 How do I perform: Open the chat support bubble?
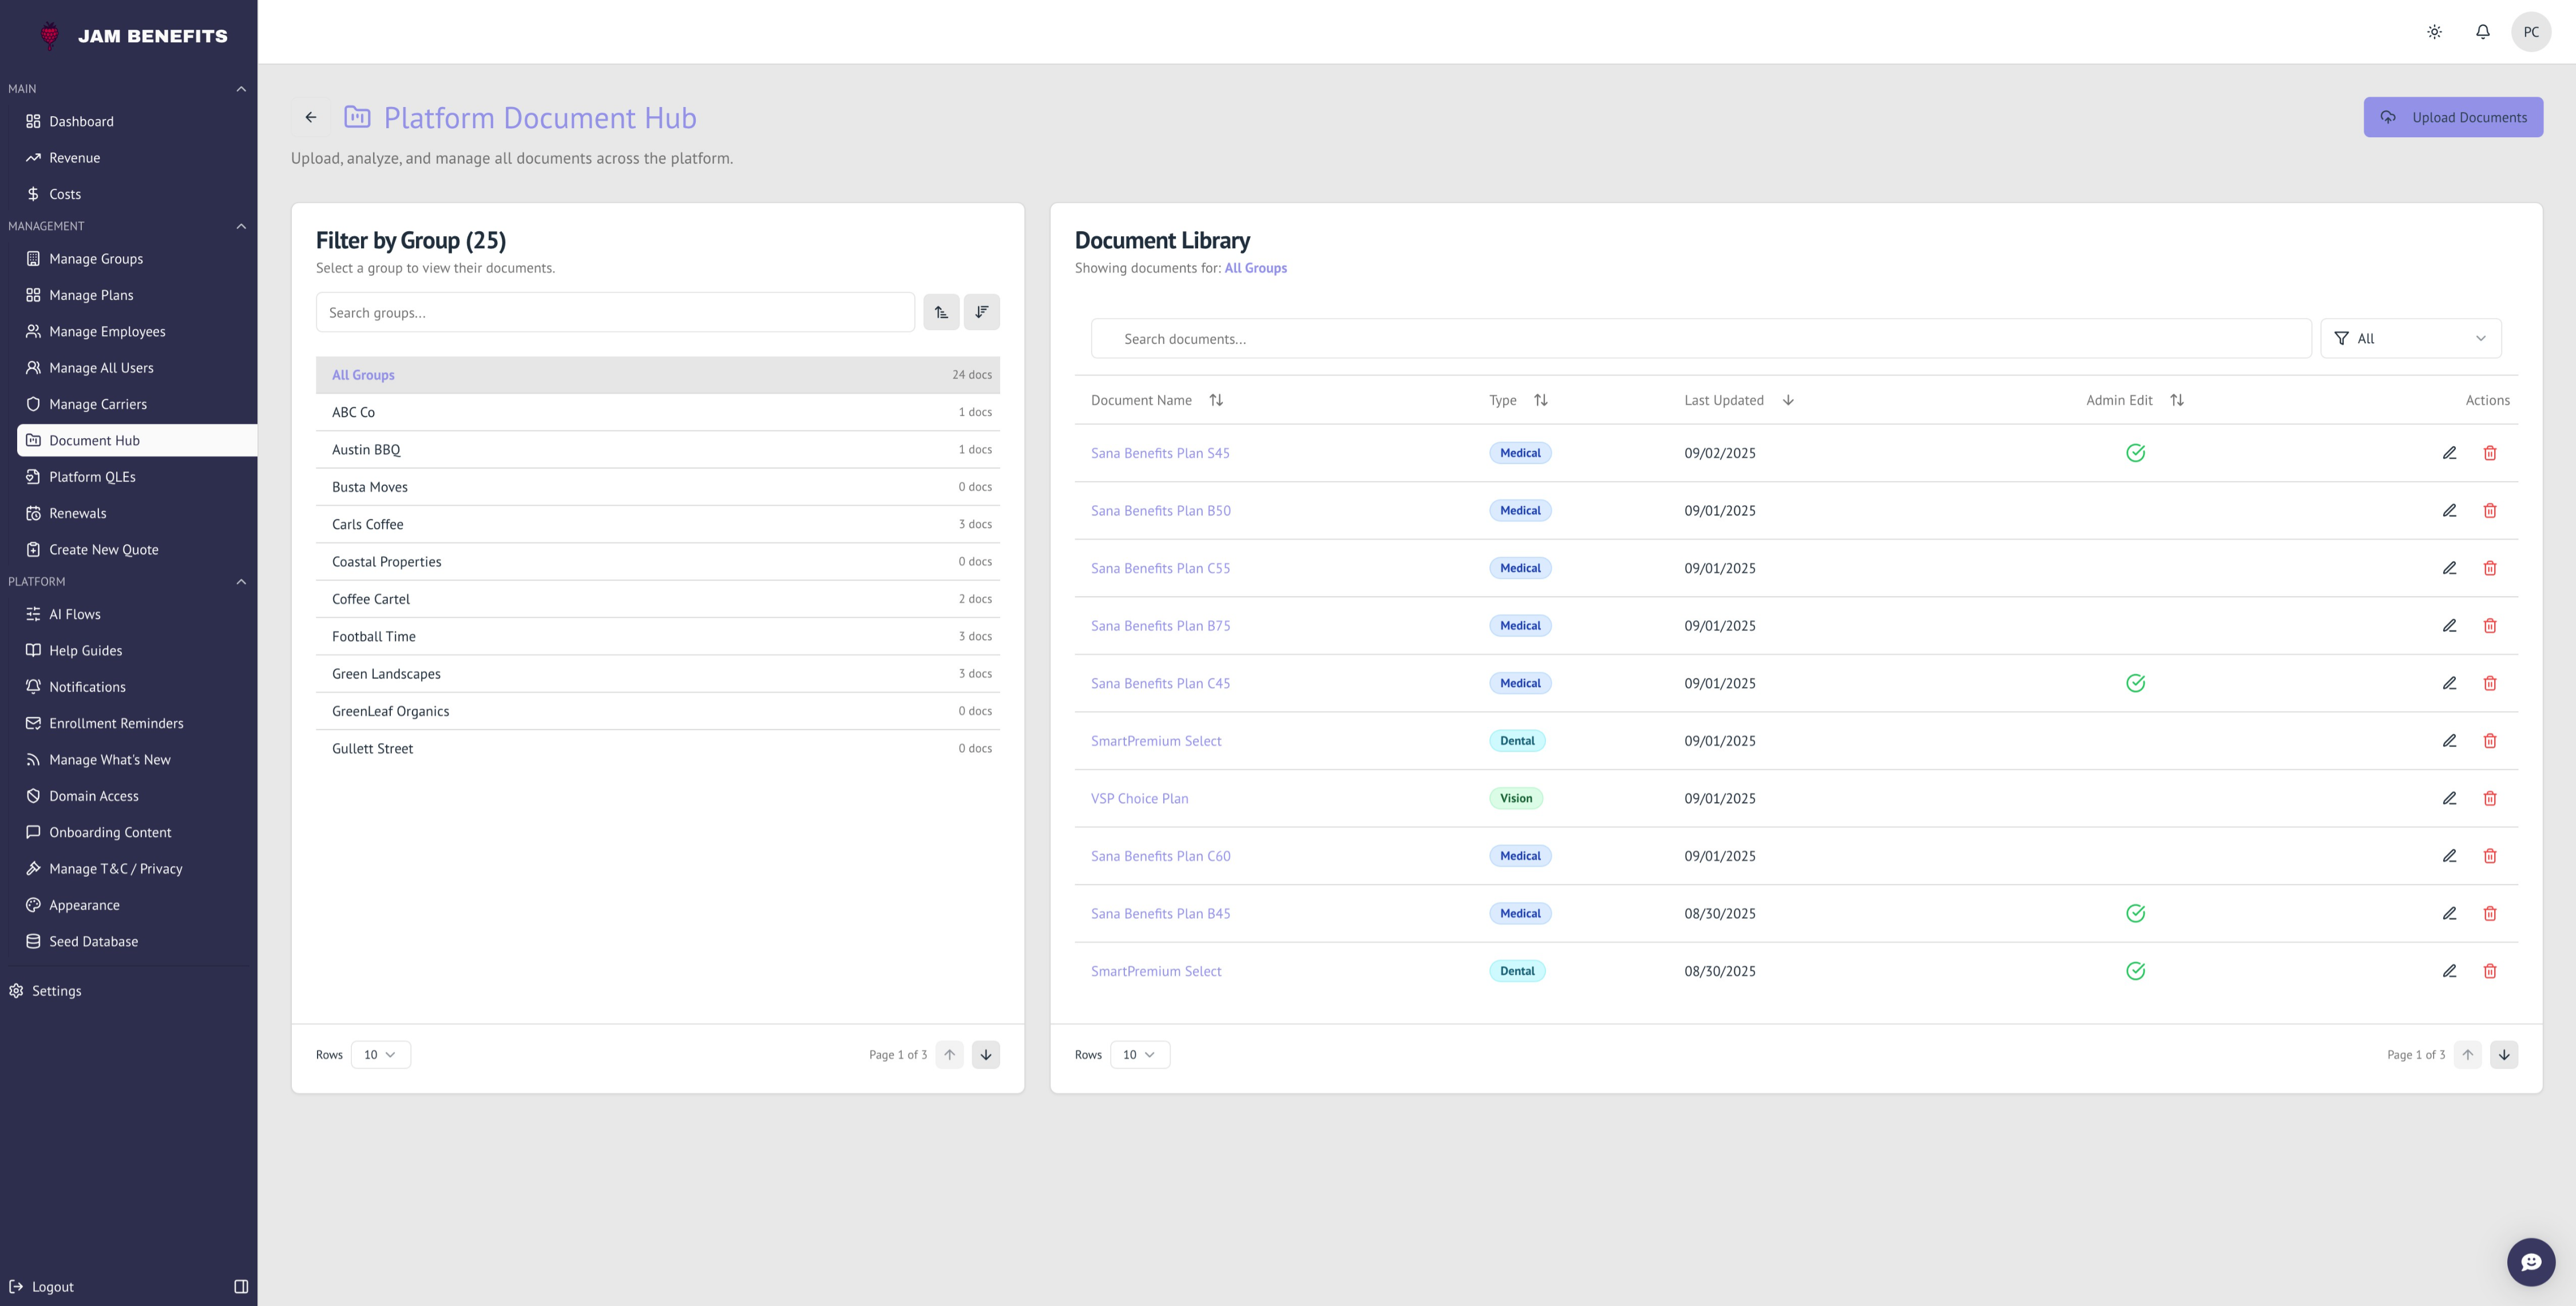pyautogui.click(x=2530, y=1262)
